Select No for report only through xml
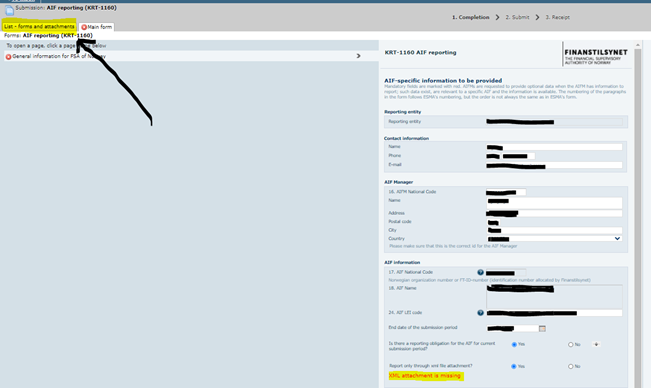This screenshot has height=388, width=651. click(570, 366)
